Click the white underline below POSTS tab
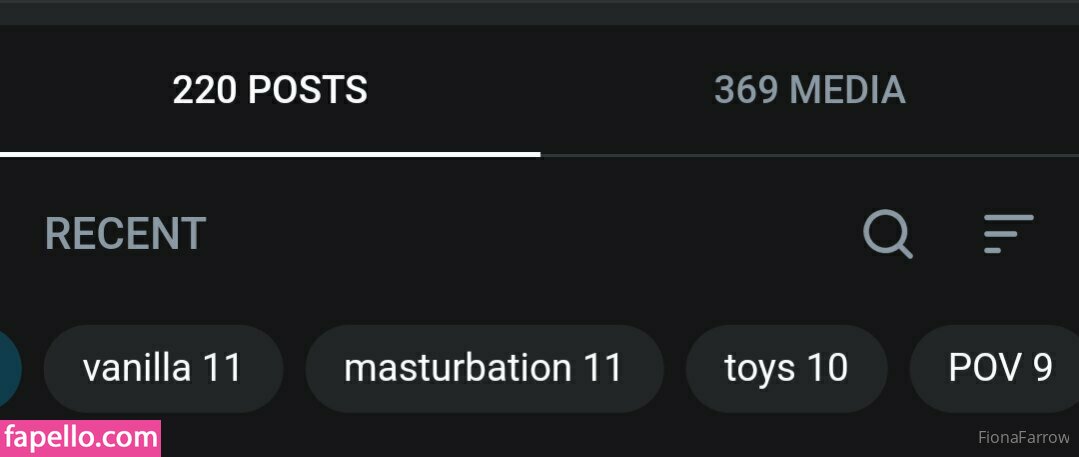Image resolution: width=1079 pixels, height=457 pixels. click(x=270, y=154)
